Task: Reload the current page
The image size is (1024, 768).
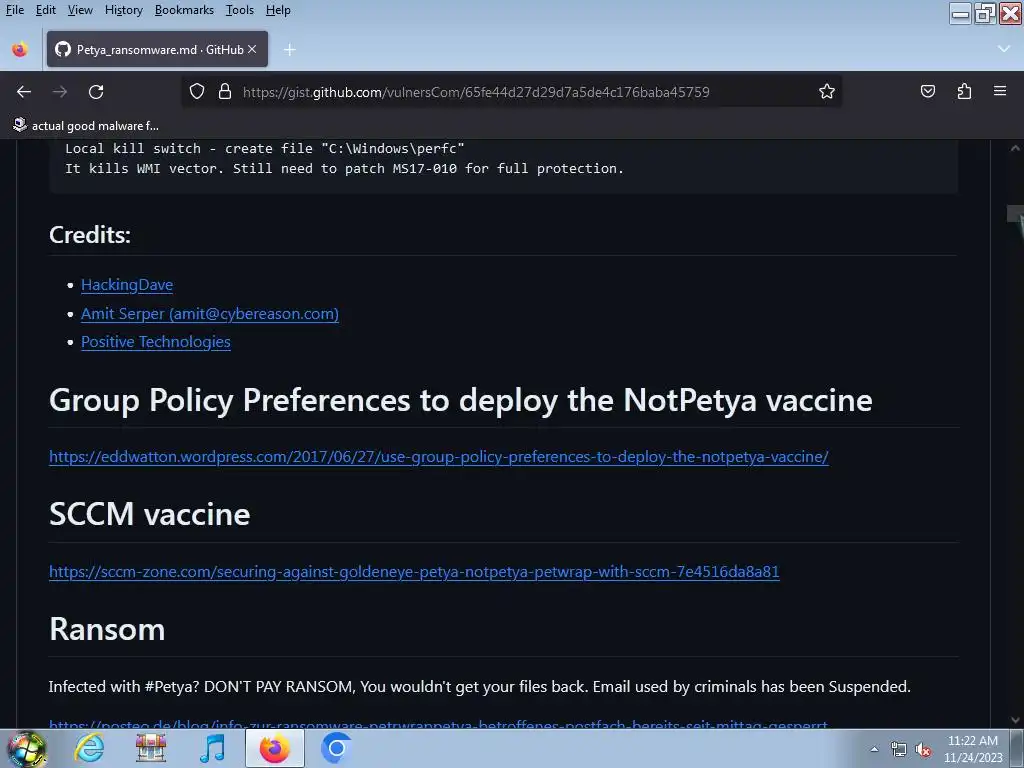Action: (x=96, y=92)
